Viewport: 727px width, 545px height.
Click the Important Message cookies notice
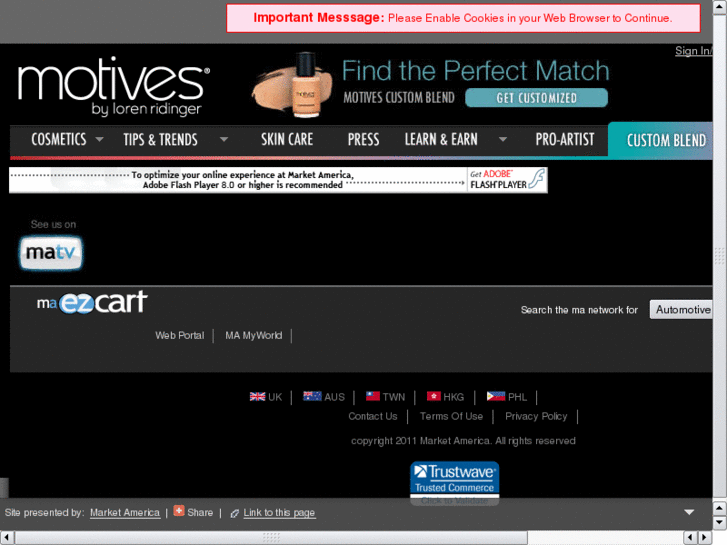click(x=463, y=18)
